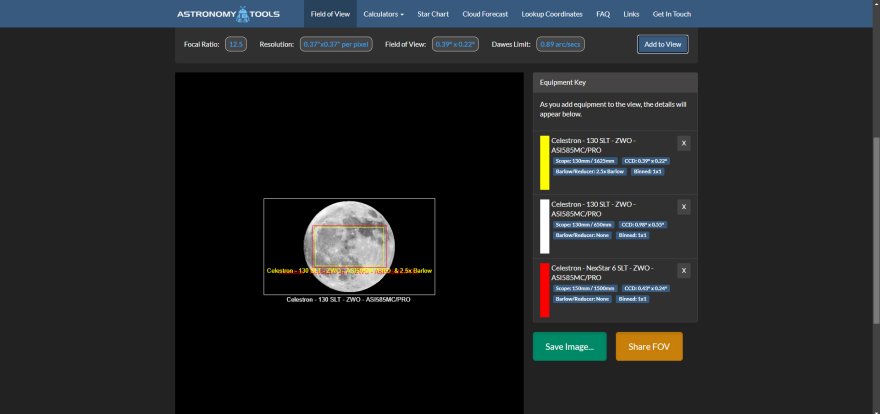Image resolution: width=880 pixels, height=414 pixels.
Task: Open the Field of View tab
Action: point(330,15)
